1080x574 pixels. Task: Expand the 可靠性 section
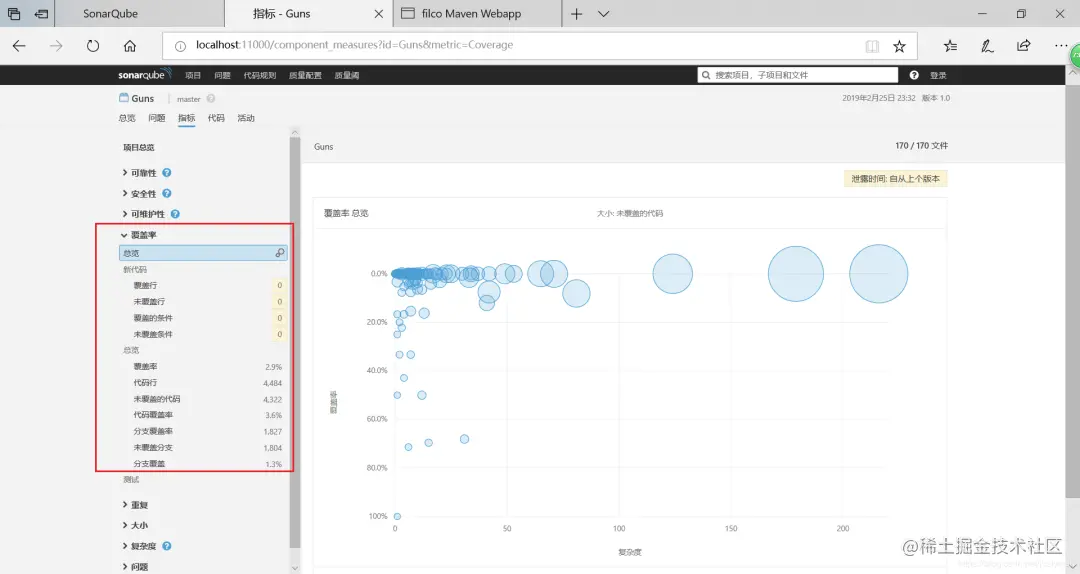[140, 173]
